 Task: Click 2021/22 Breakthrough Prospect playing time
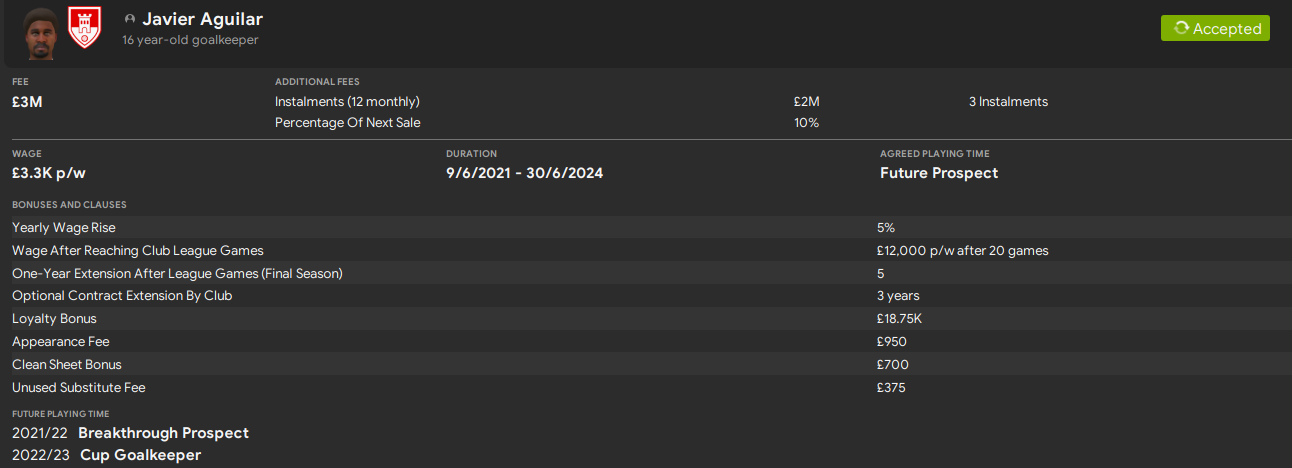[x=130, y=433]
